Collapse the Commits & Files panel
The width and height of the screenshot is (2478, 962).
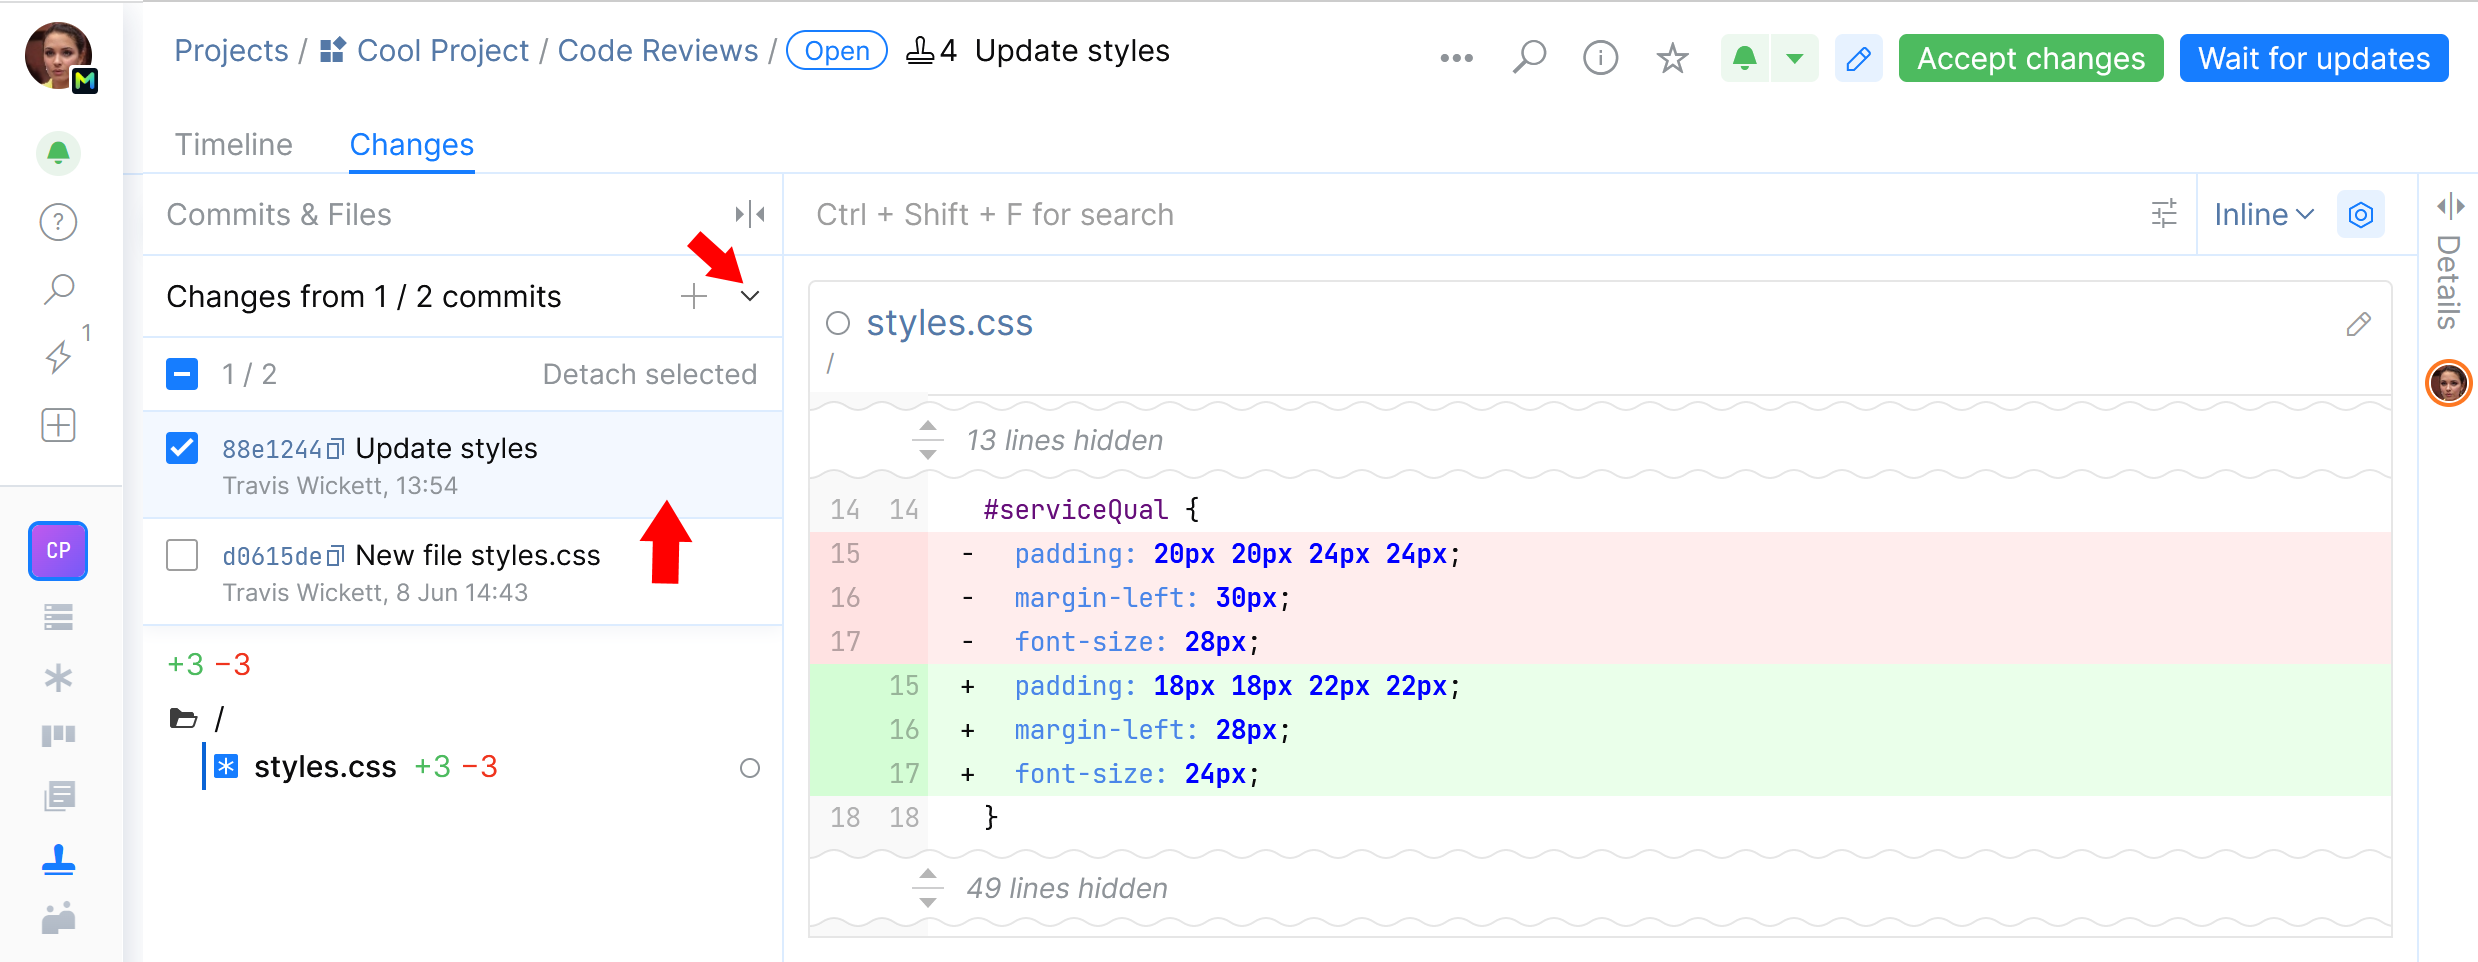tap(749, 214)
